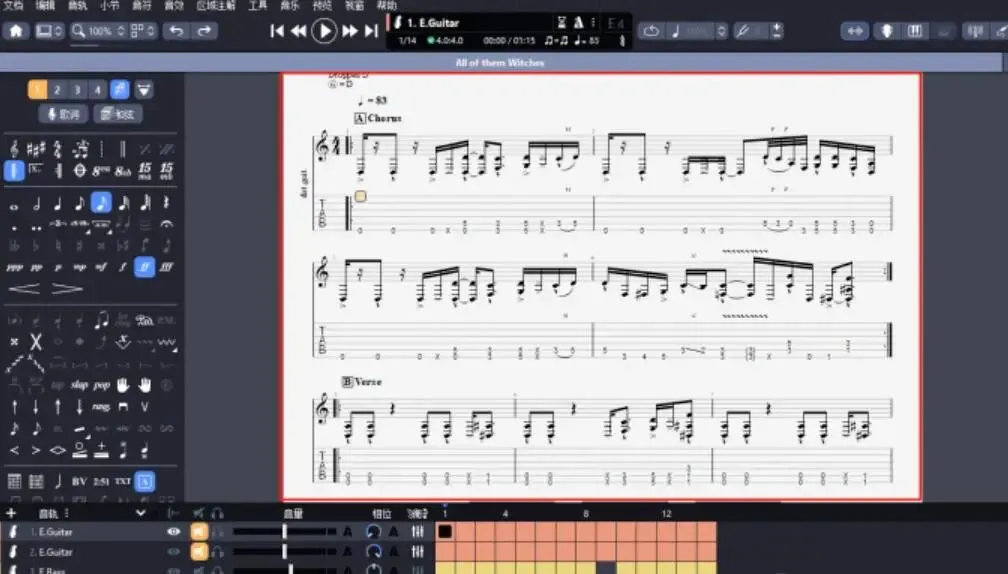Viewport: 1008px width, 574px height.
Task: Adjust volume slider for track 2 E.Guitar
Action: (x=285, y=552)
